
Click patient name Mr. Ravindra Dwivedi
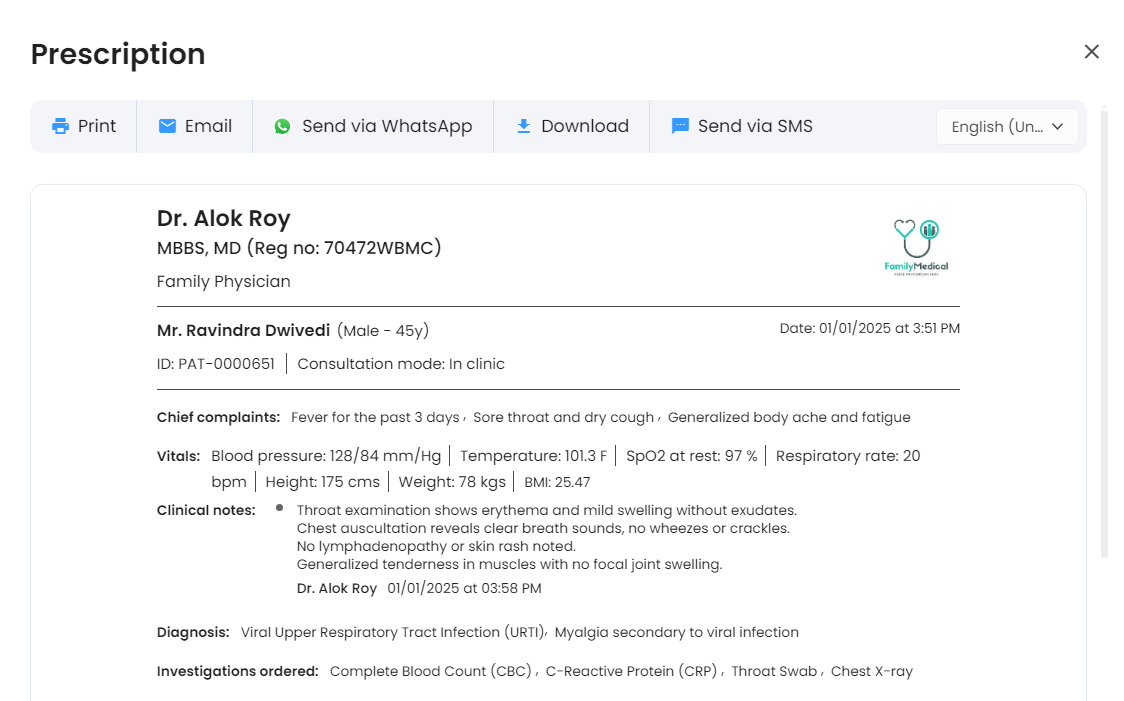click(x=243, y=330)
